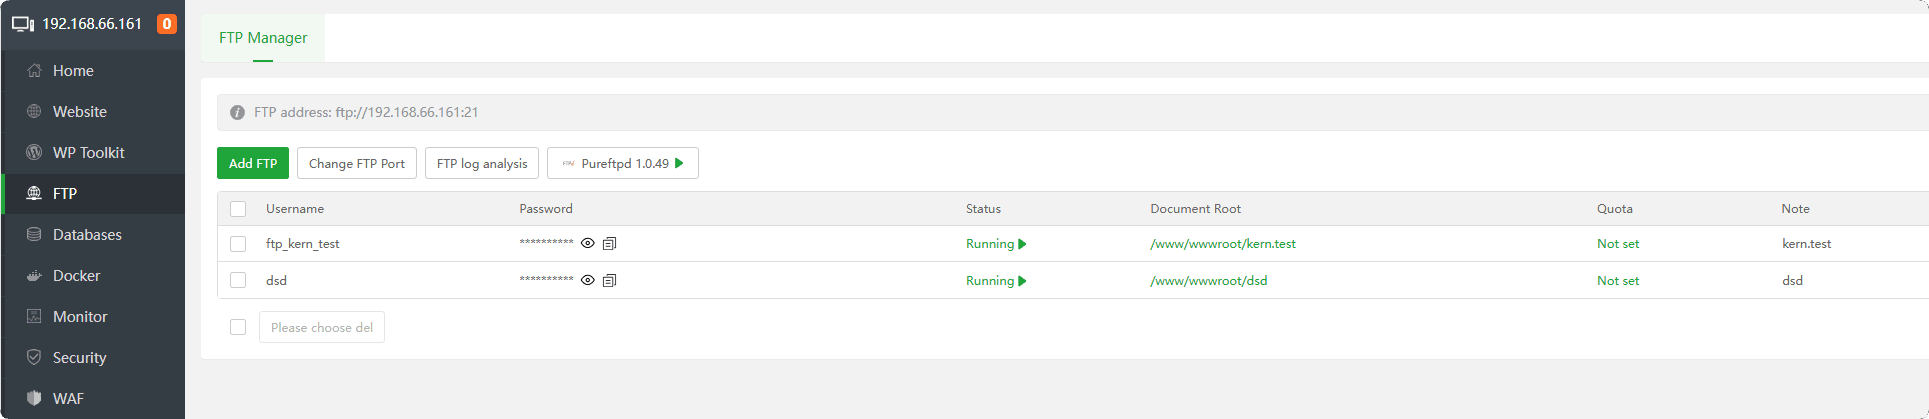The height and width of the screenshot is (419, 1929).
Task: Open Databases from the sidebar
Action: [x=87, y=235]
